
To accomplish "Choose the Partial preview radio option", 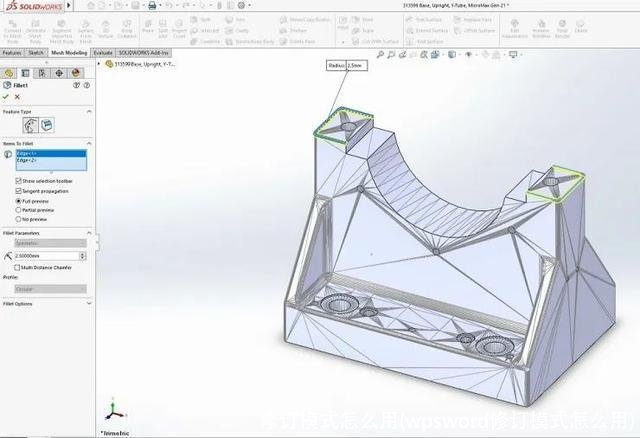I will (x=19, y=209).
